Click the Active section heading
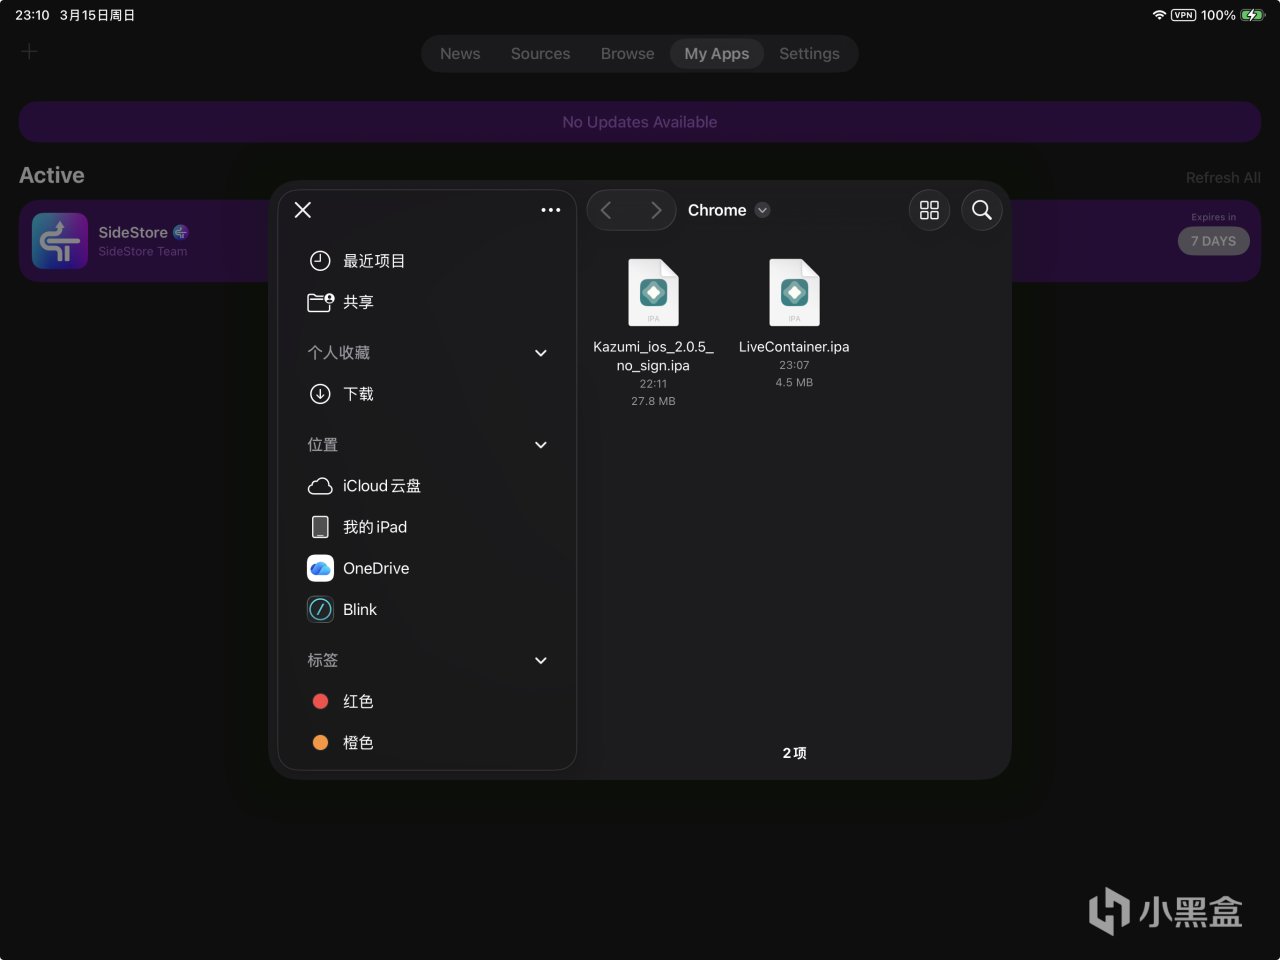1280x960 pixels. (52, 175)
